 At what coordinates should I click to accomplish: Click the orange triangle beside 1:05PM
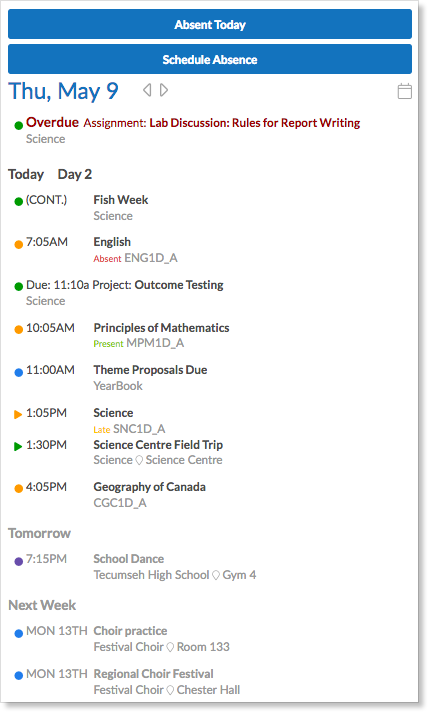point(18,414)
